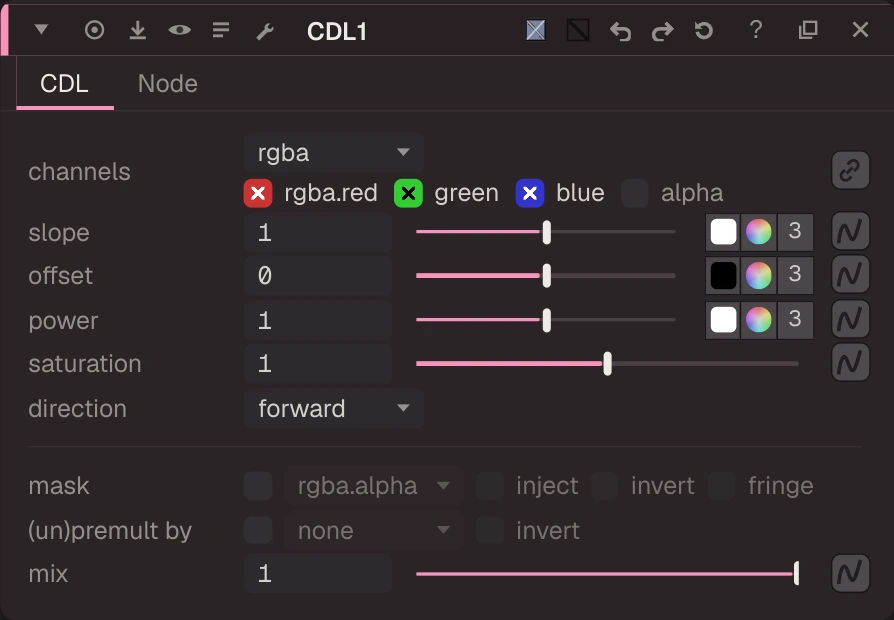
Task: Collapse the CDL1 panel with the triangle
Action: tap(41, 29)
